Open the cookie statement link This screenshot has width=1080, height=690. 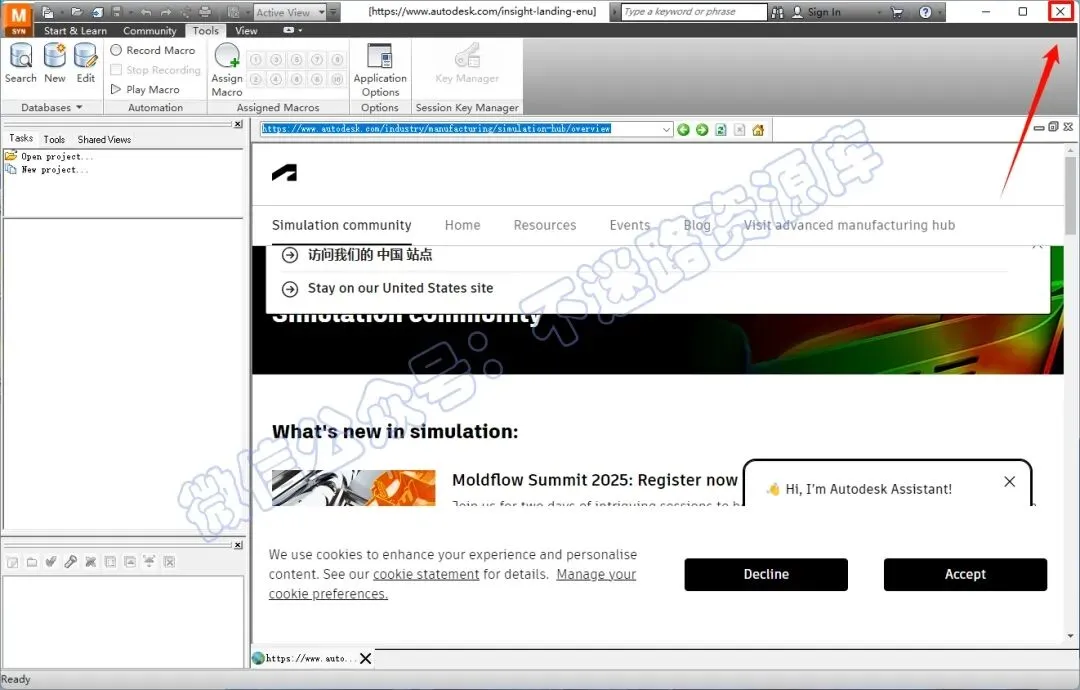click(426, 574)
